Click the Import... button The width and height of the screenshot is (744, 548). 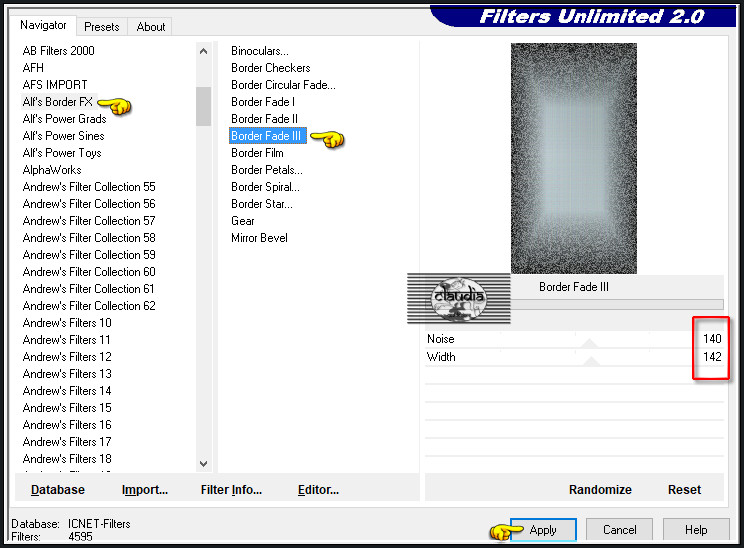[x=145, y=490]
